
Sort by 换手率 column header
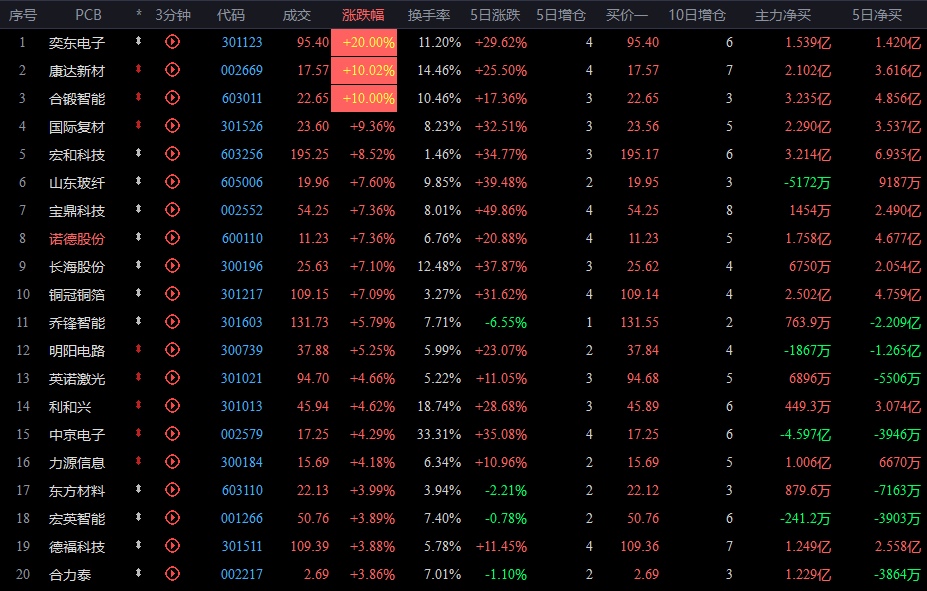pos(429,15)
